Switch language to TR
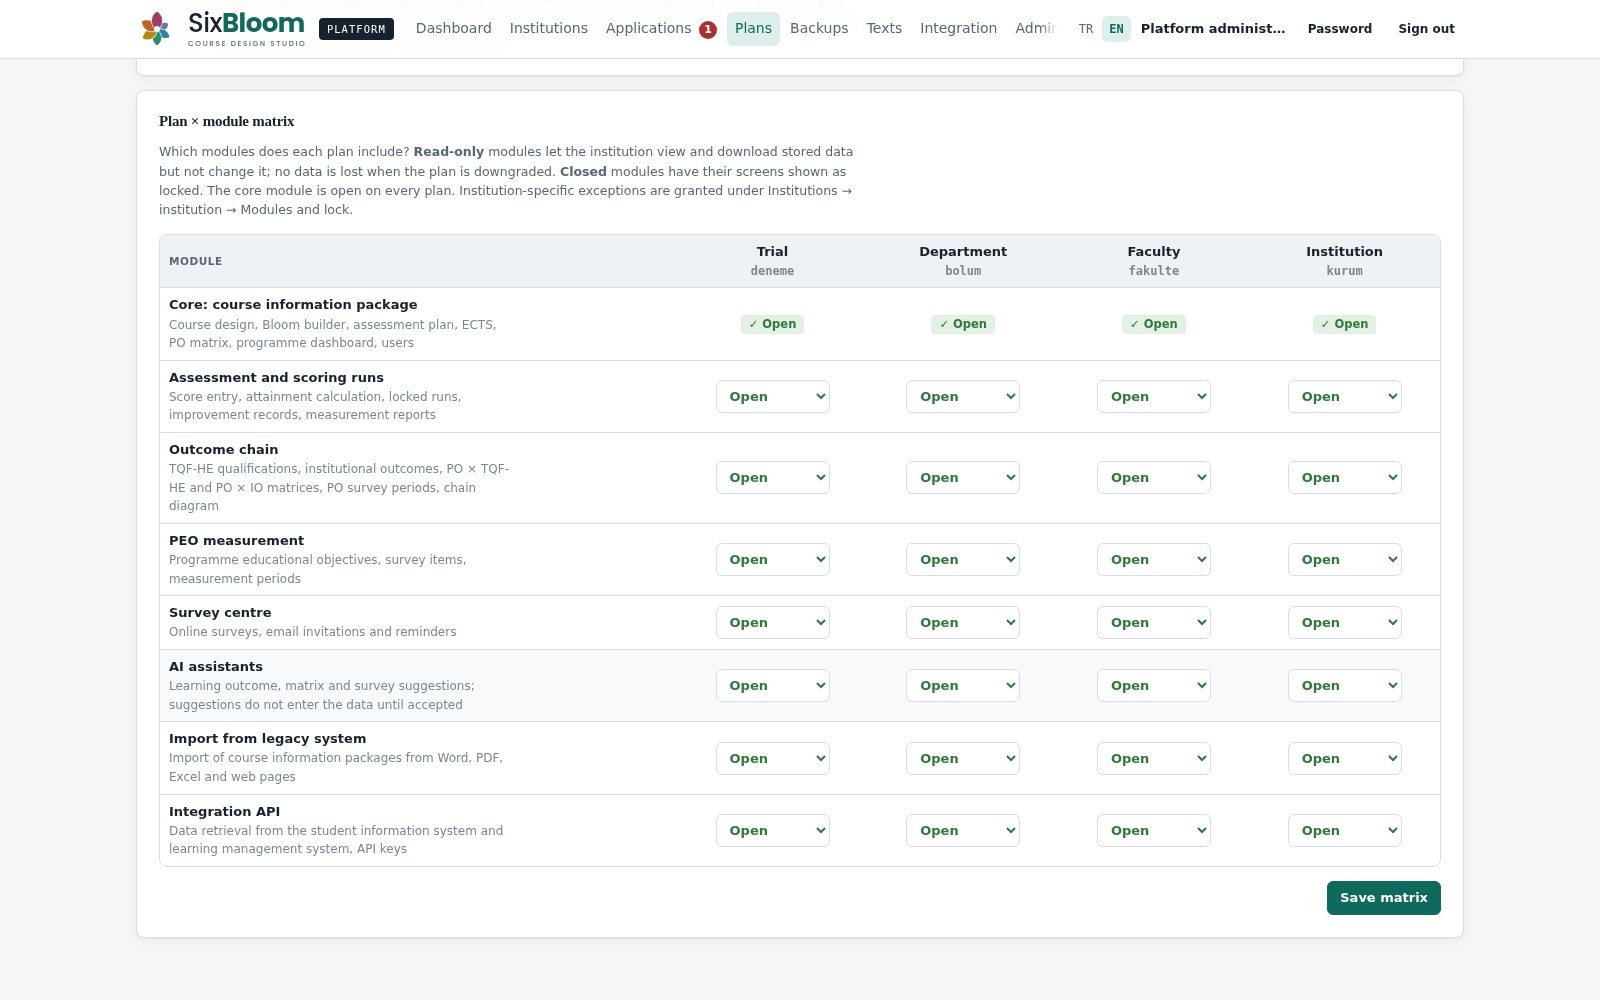This screenshot has height=1000, width=1600. click(1086, 29)
